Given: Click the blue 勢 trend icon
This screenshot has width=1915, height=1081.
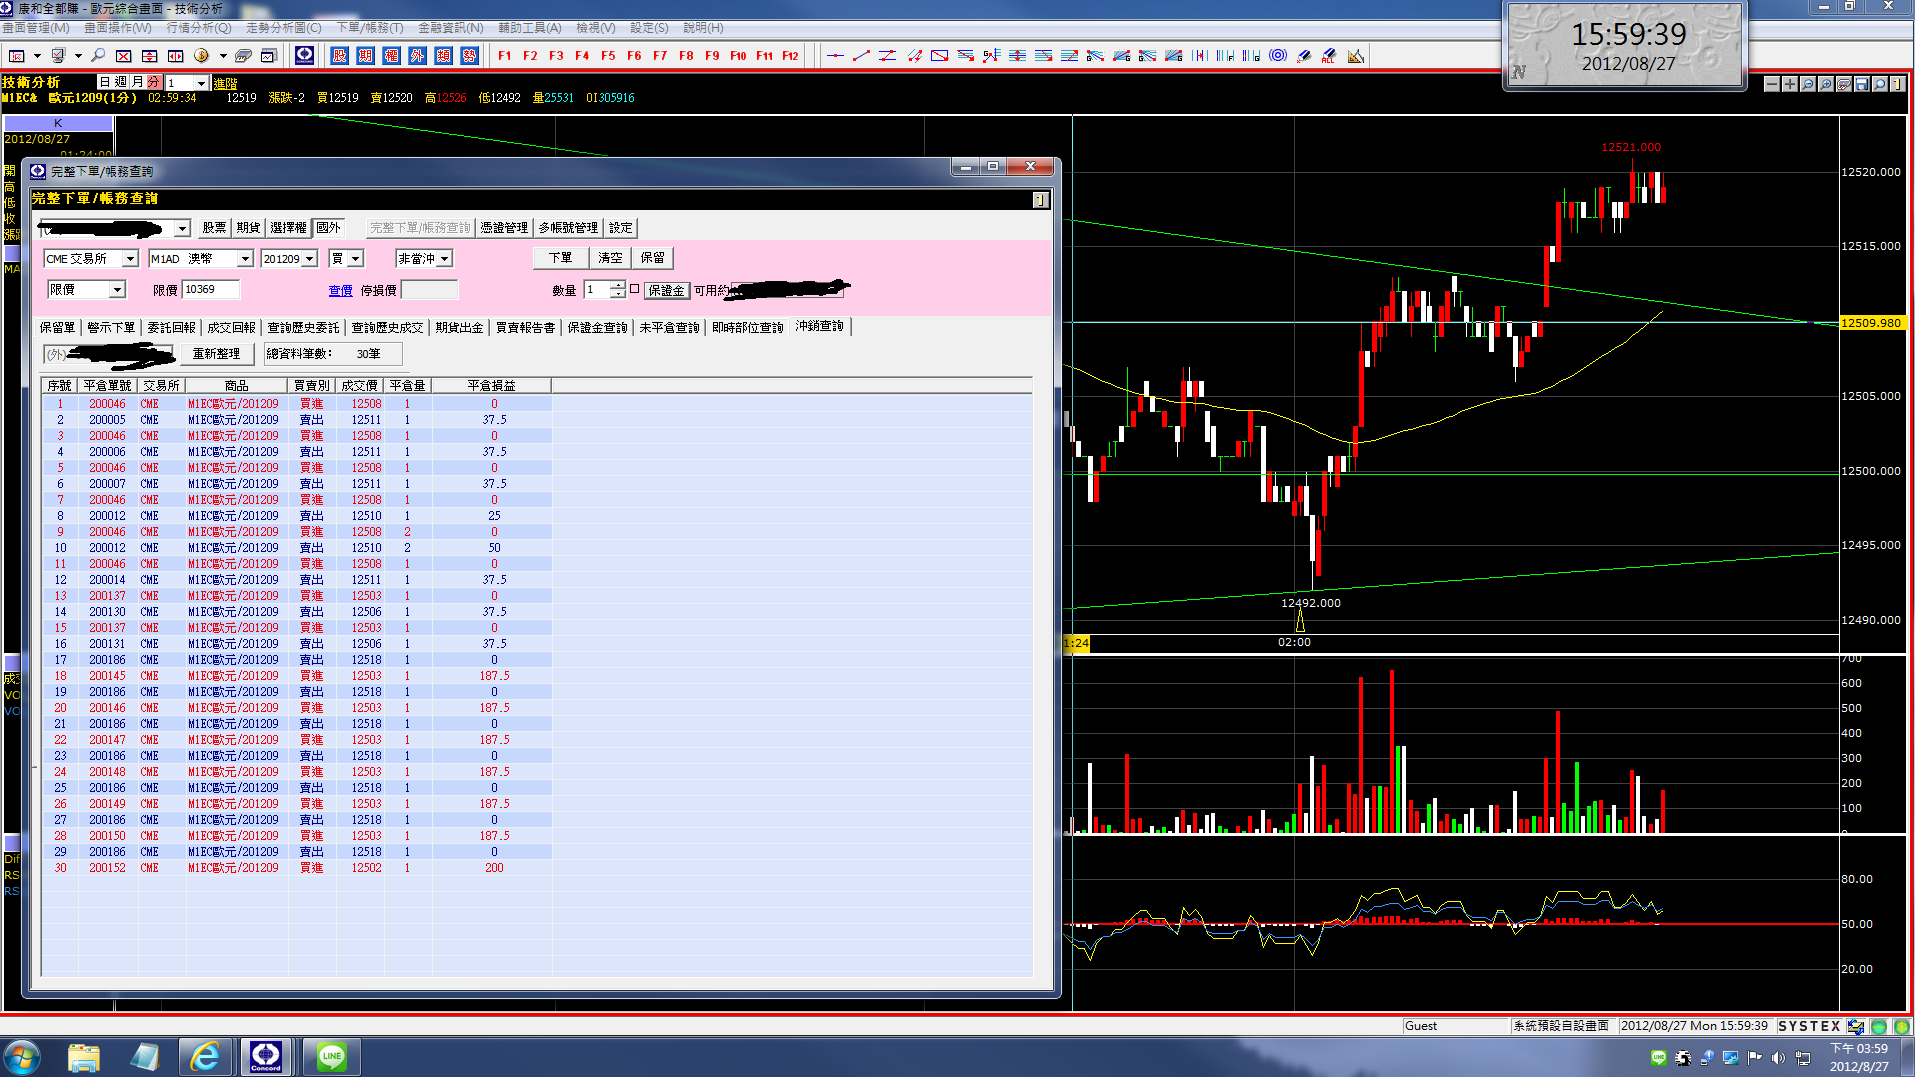Looking at the screenshot, I should 470,56.
